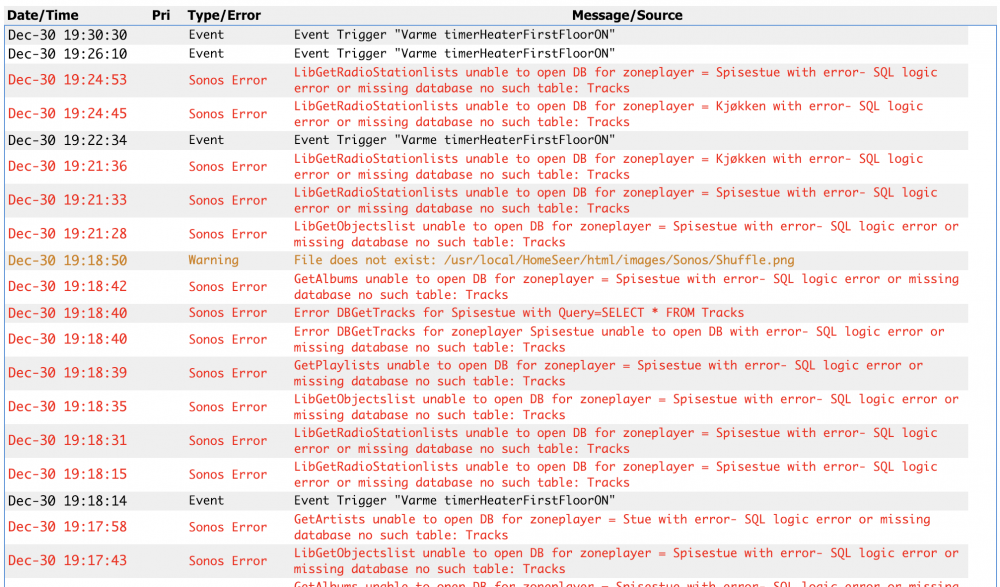
Task: Click the orange Warning type label
Action: pyautogui.click(x=213, y=260)
